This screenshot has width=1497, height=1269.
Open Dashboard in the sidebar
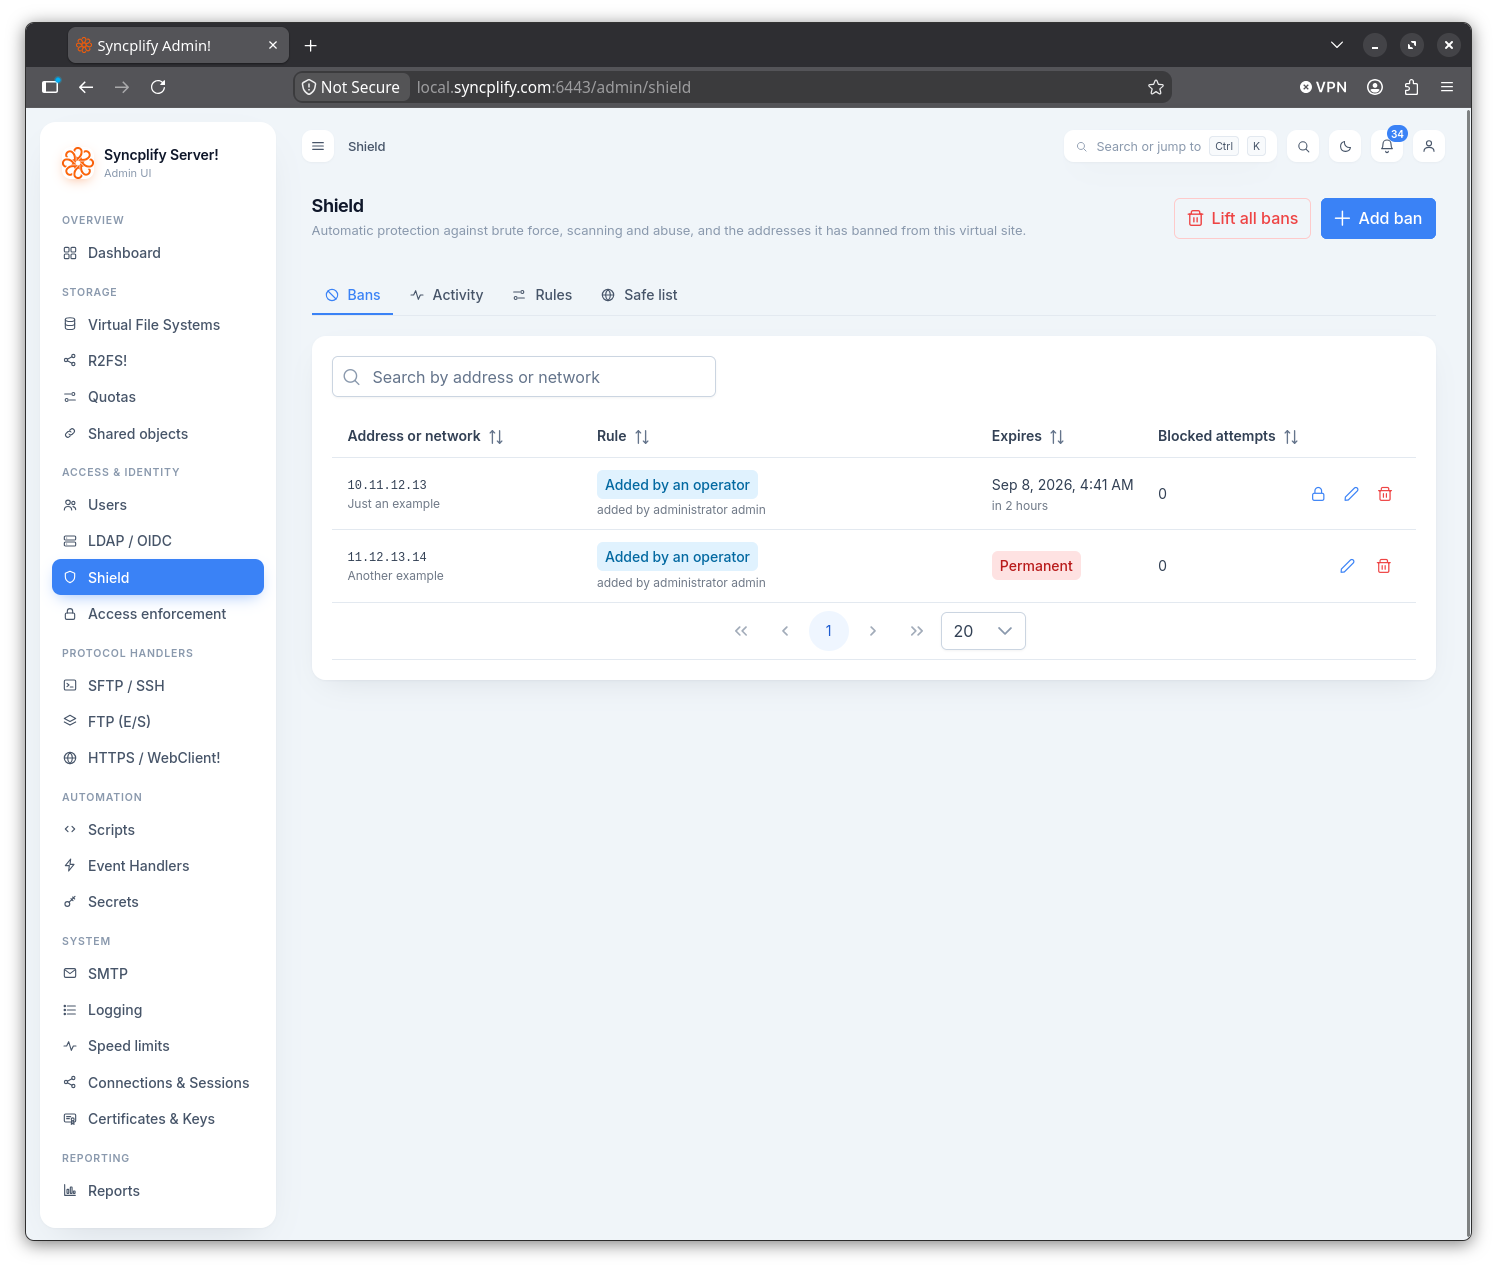click(158, 253)
